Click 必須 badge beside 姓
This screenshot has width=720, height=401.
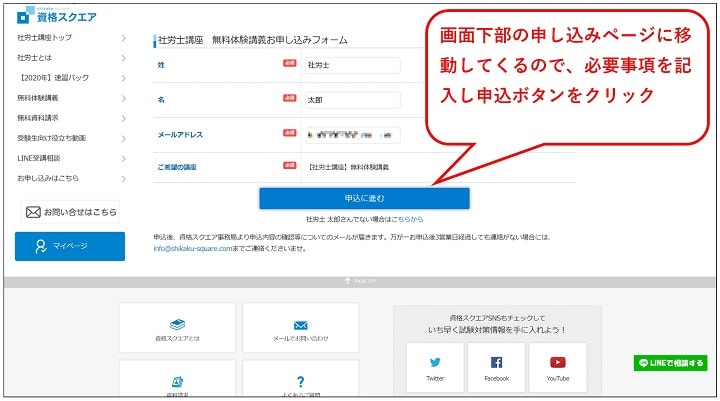(289, 63)
